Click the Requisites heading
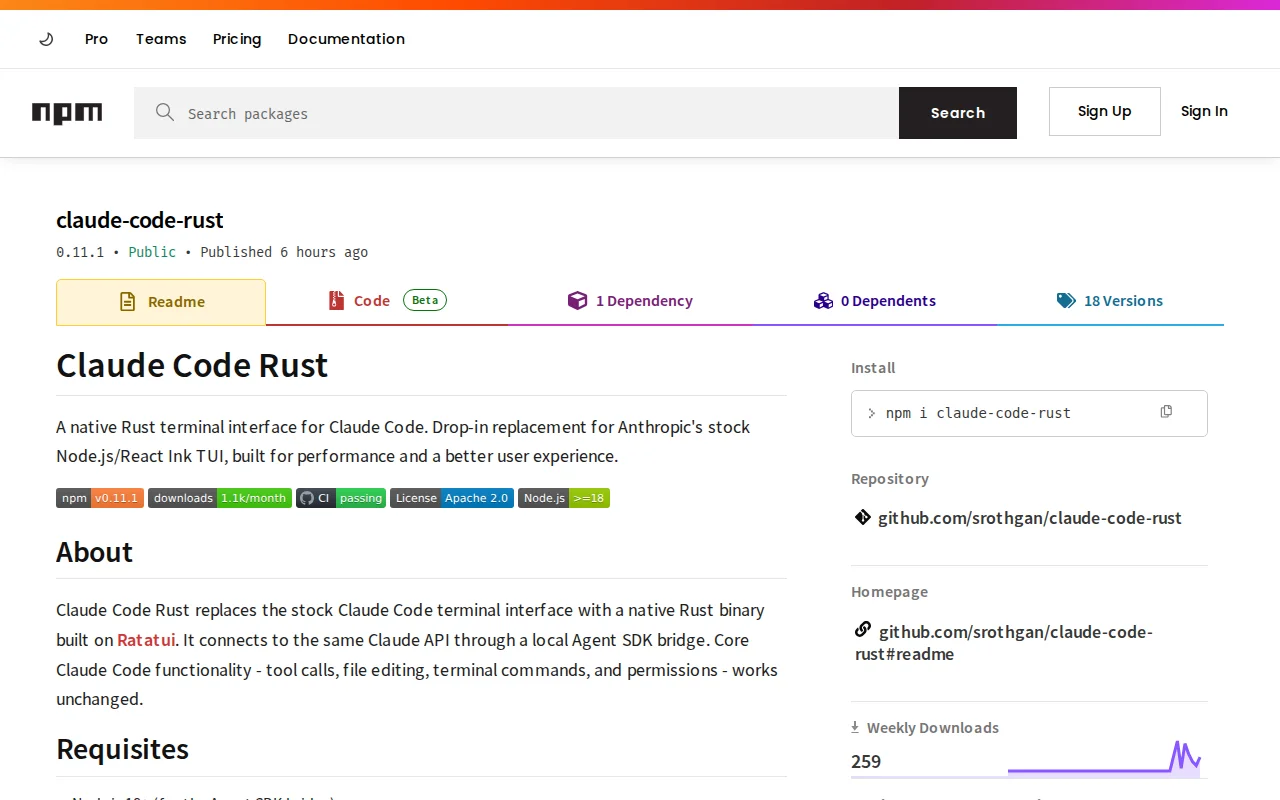1280x800 pixels. coord(122,749)
